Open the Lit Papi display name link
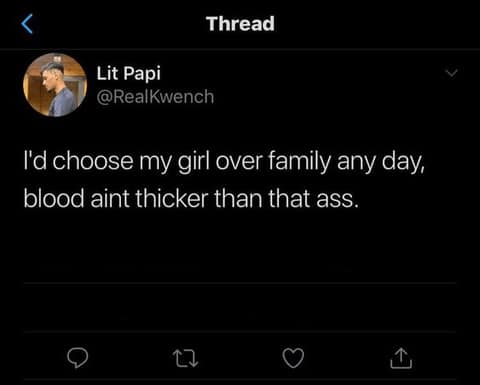Viewport: 480px width, 385px height. [129, 73]
